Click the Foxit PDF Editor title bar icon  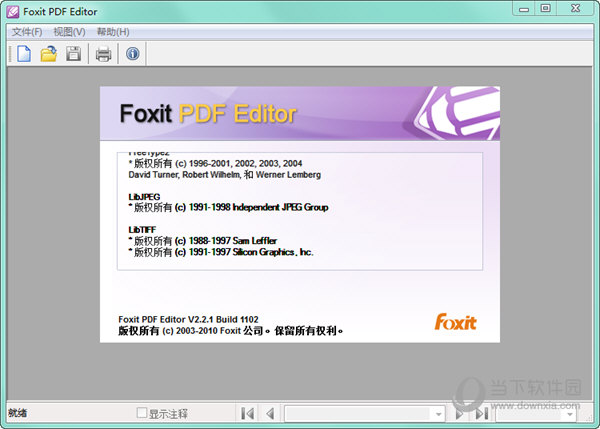(x=13, y=12)
